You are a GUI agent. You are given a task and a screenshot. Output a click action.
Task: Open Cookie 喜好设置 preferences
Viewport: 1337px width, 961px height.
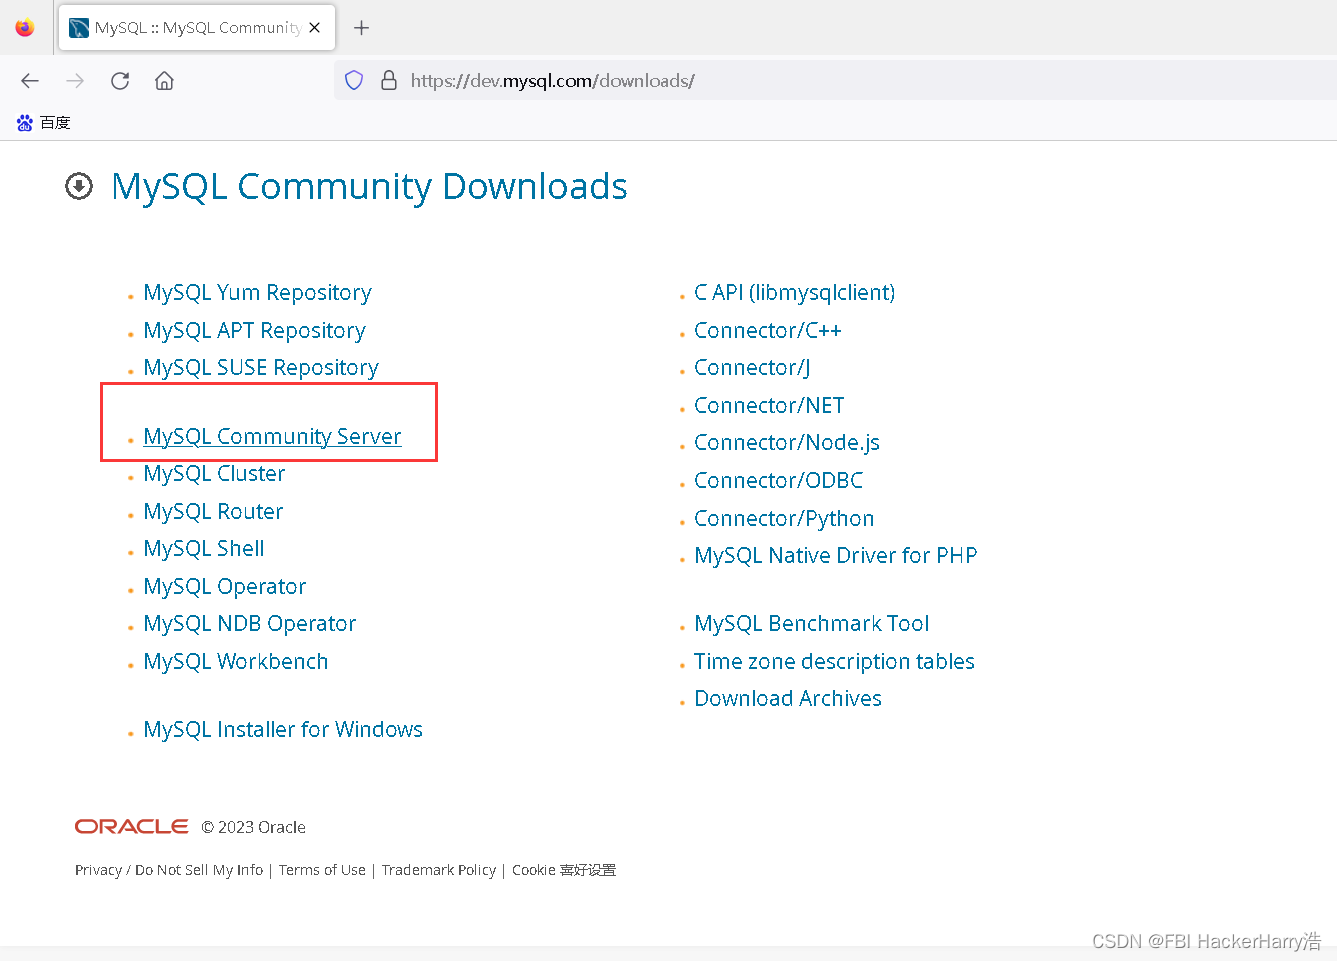tap(564, 870)
